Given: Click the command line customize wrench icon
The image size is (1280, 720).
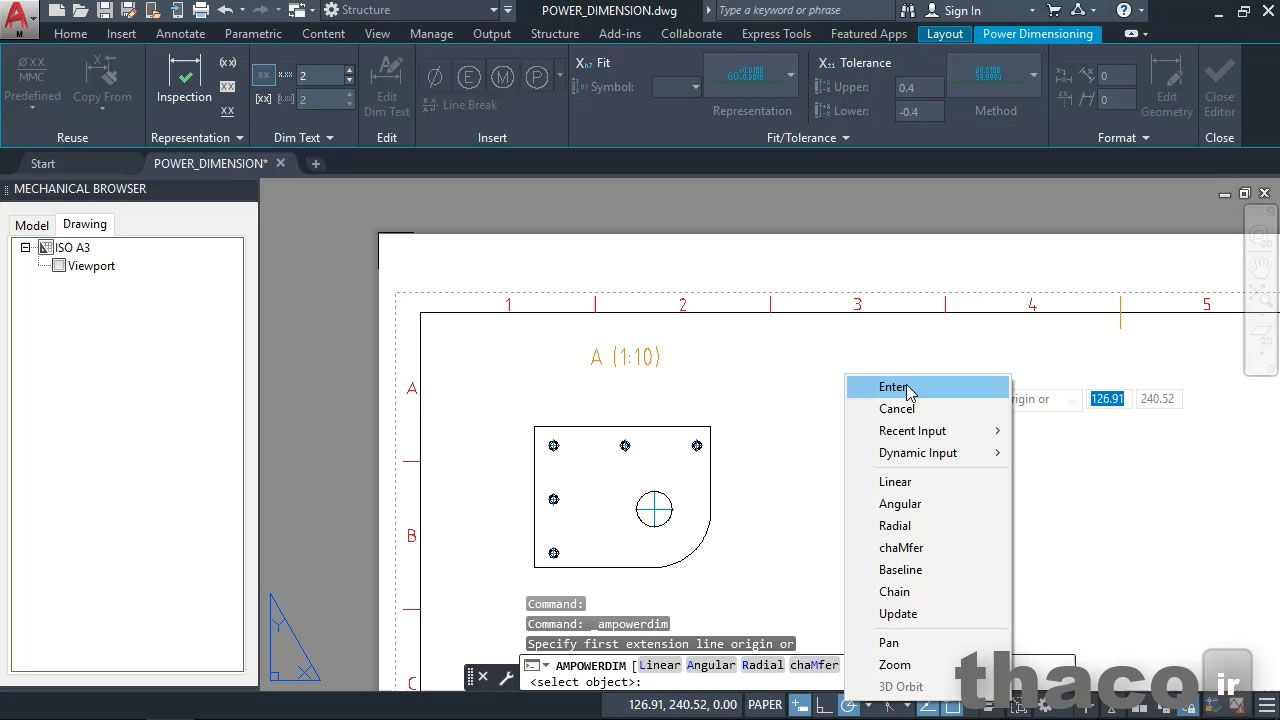Looking at the screenshot, I should (506, 677).
